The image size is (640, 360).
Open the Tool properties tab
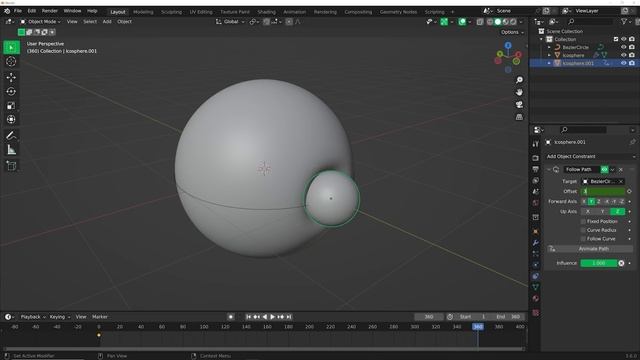point(536,144)
